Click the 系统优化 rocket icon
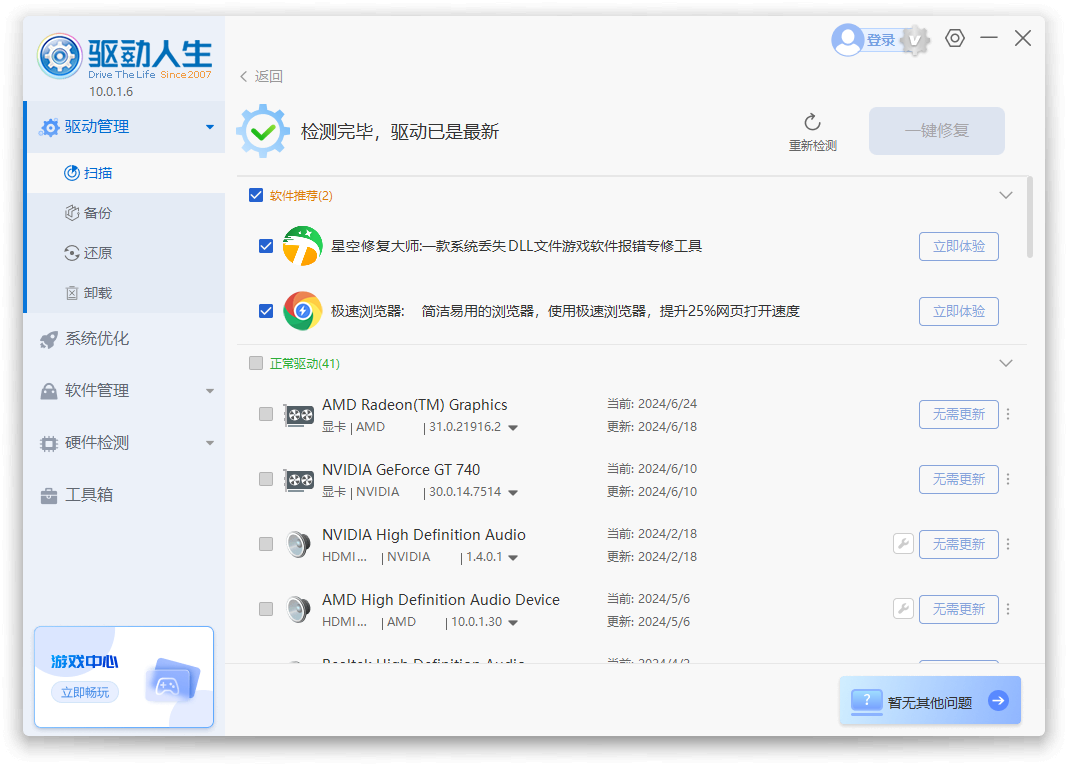1068x766 pixels. [48, 340]
